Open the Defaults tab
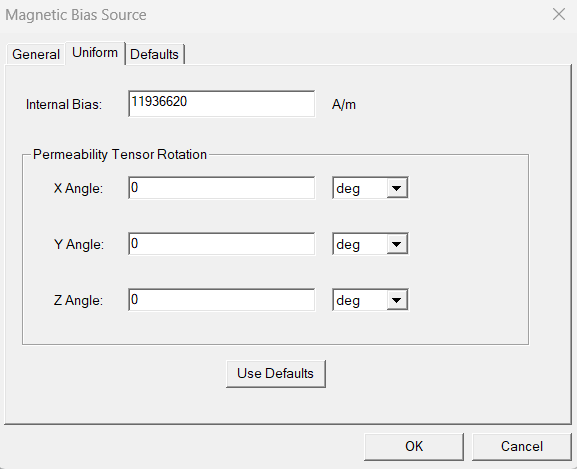 [154, 54]
